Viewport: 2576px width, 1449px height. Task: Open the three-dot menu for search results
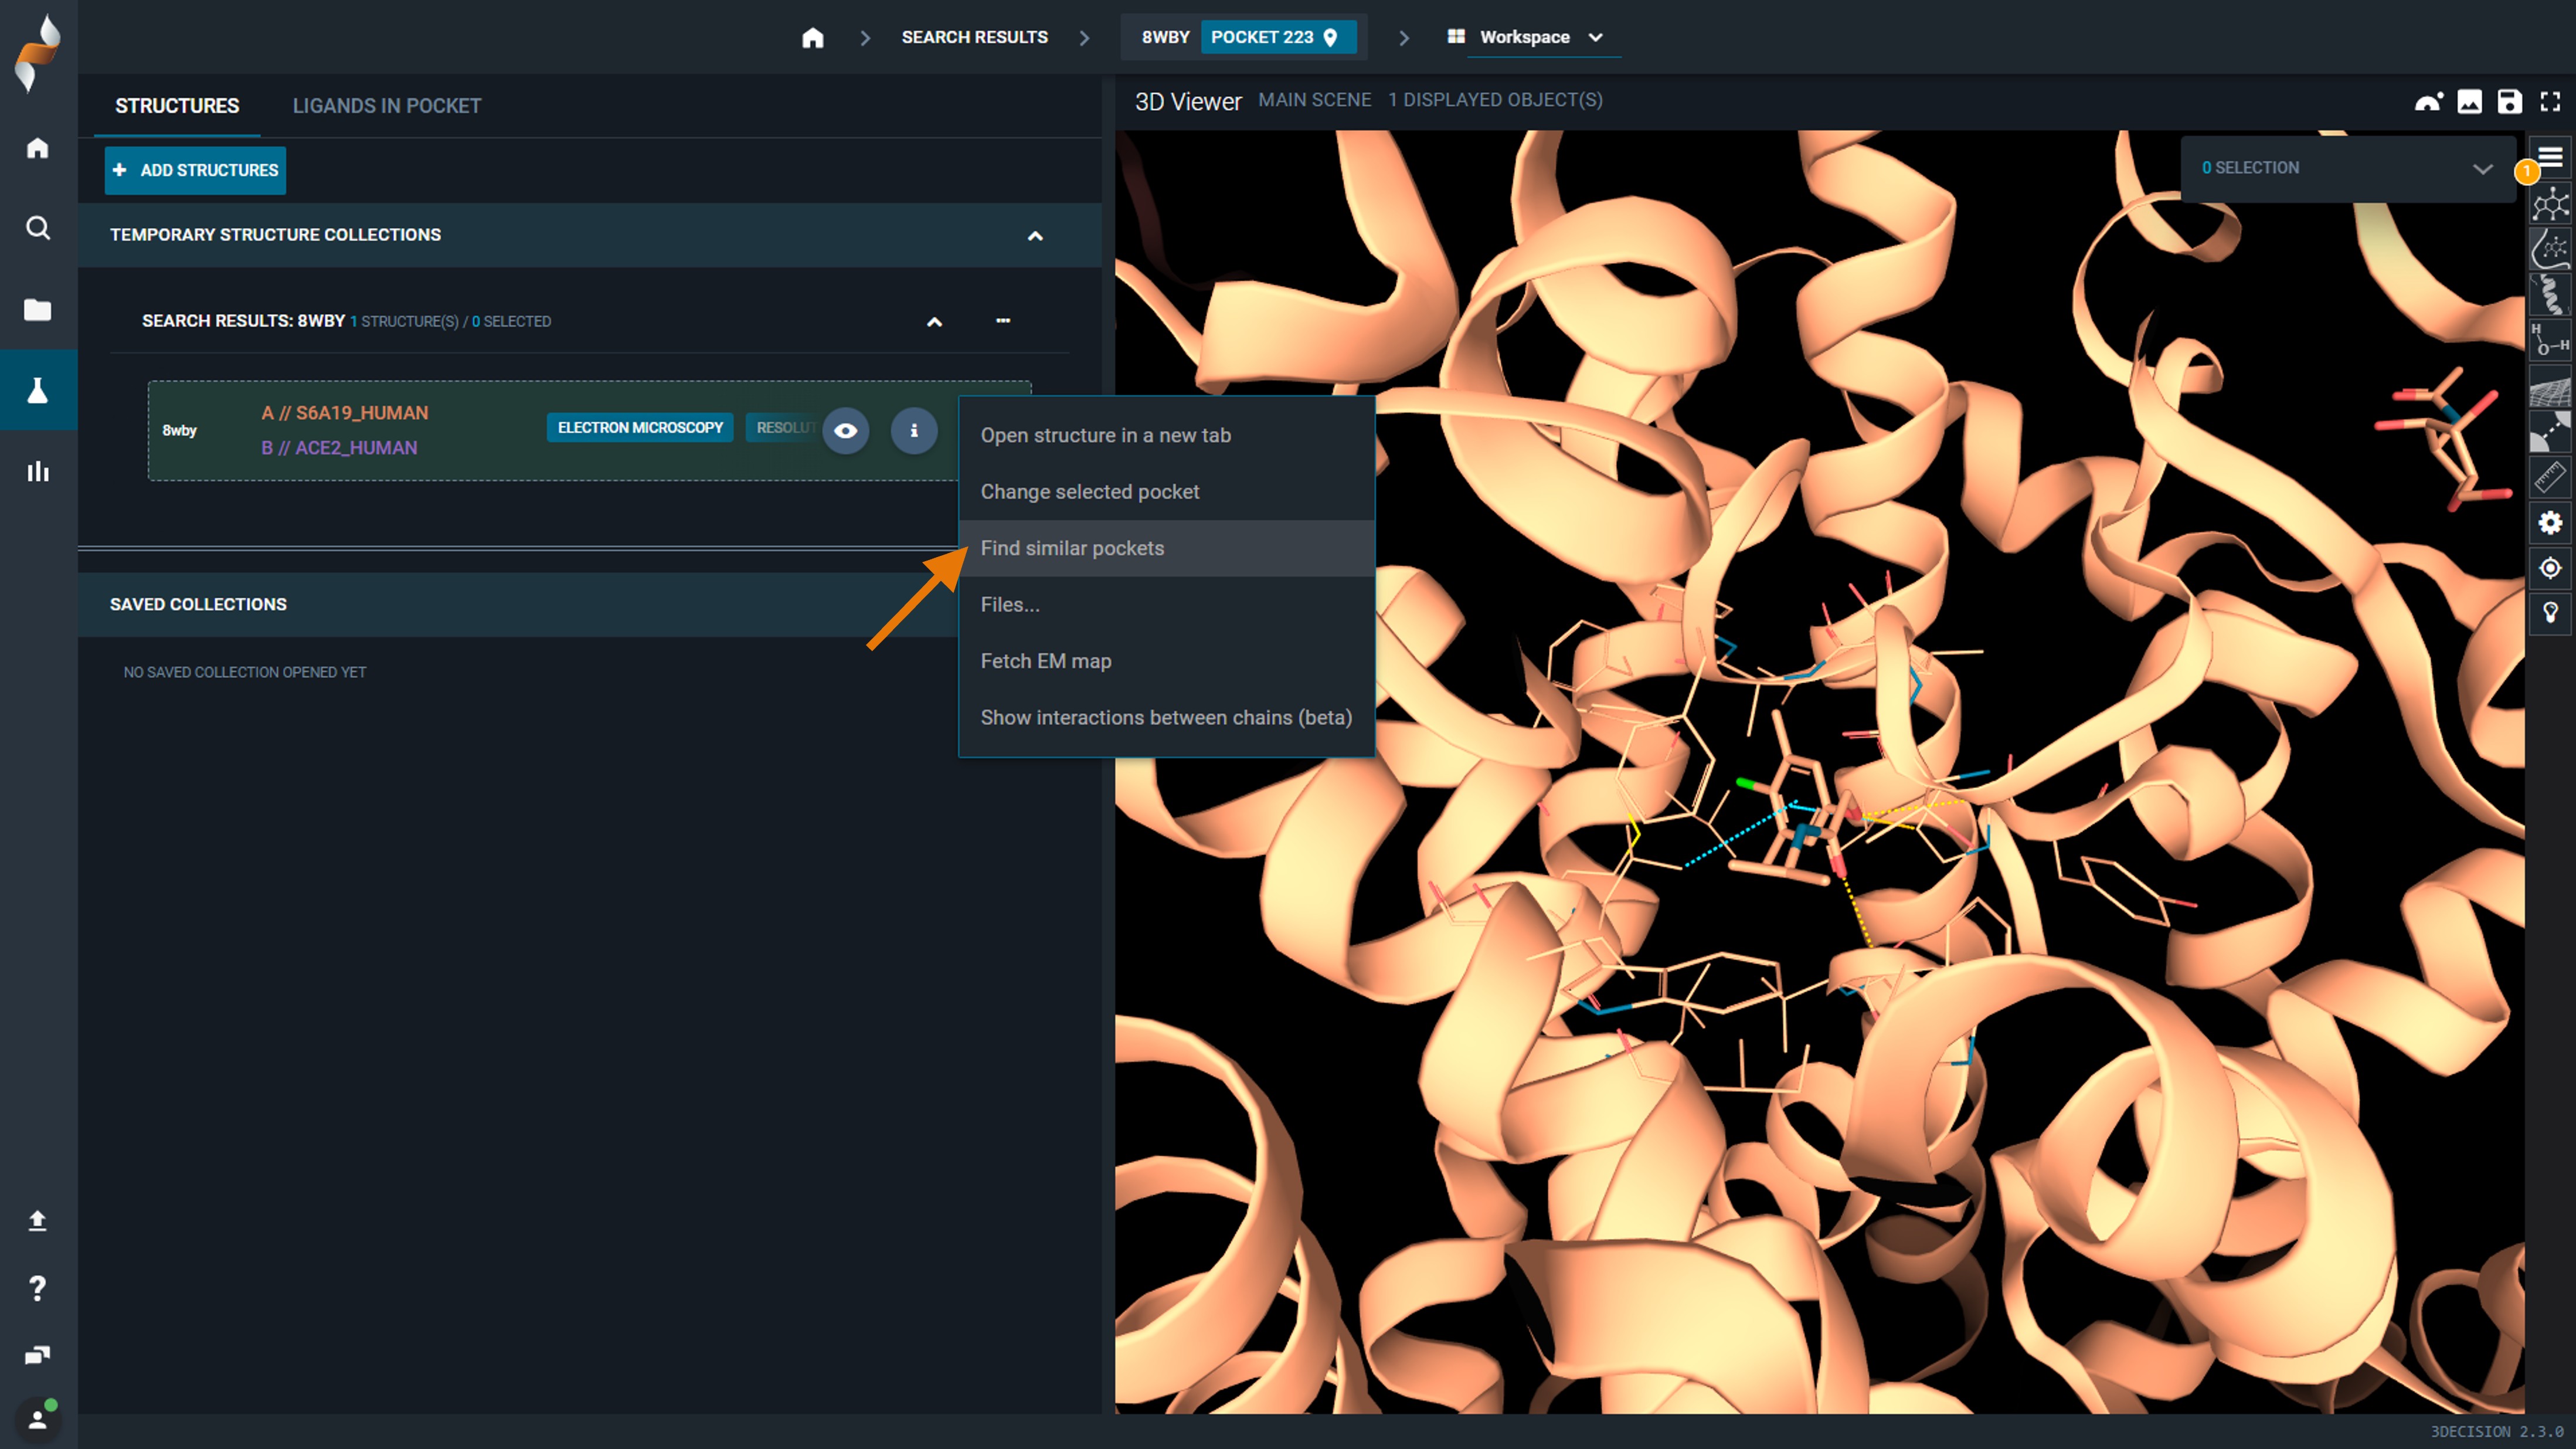[x=1003, y=321]
